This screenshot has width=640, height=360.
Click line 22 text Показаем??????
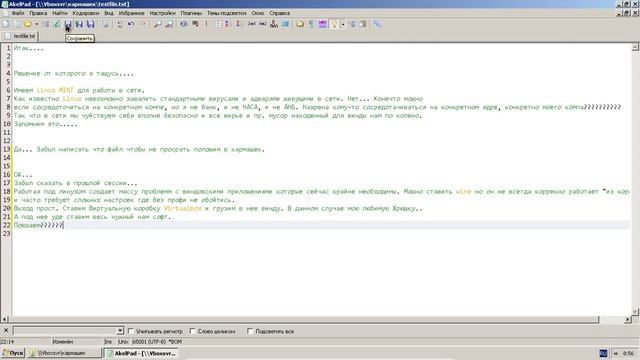pos(38,225)
